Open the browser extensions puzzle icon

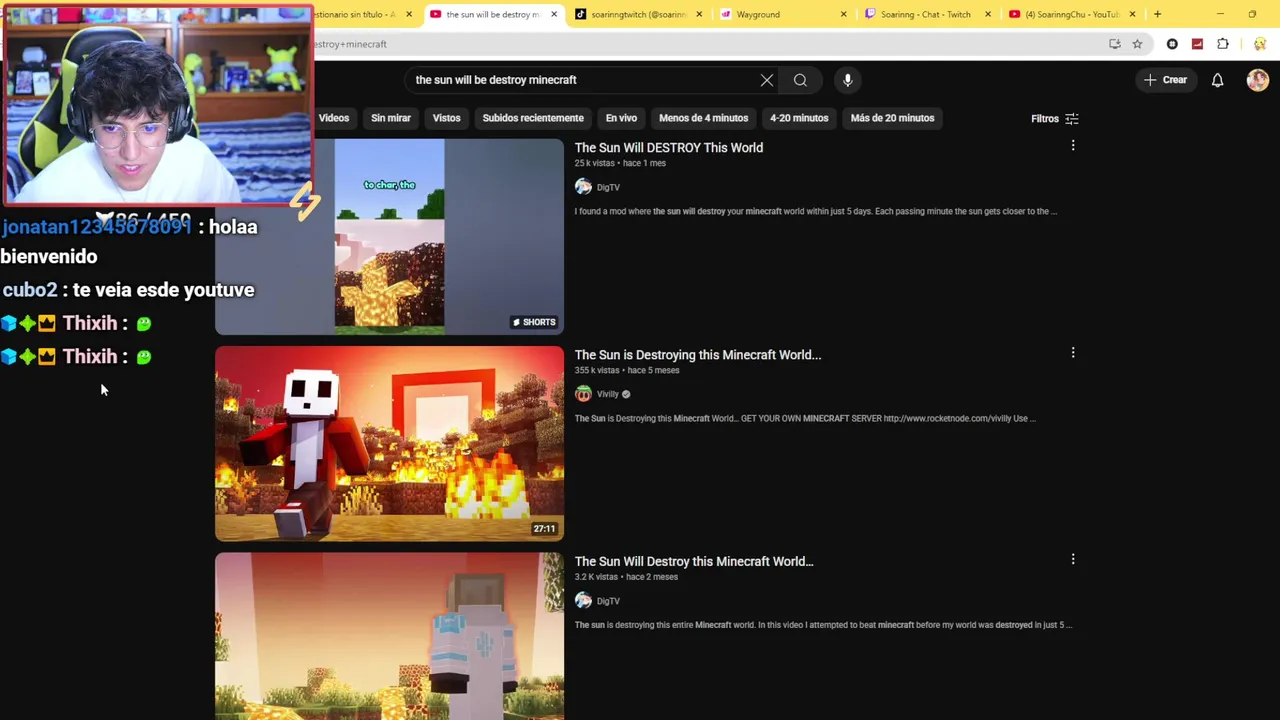click(x=1223, y=44)
